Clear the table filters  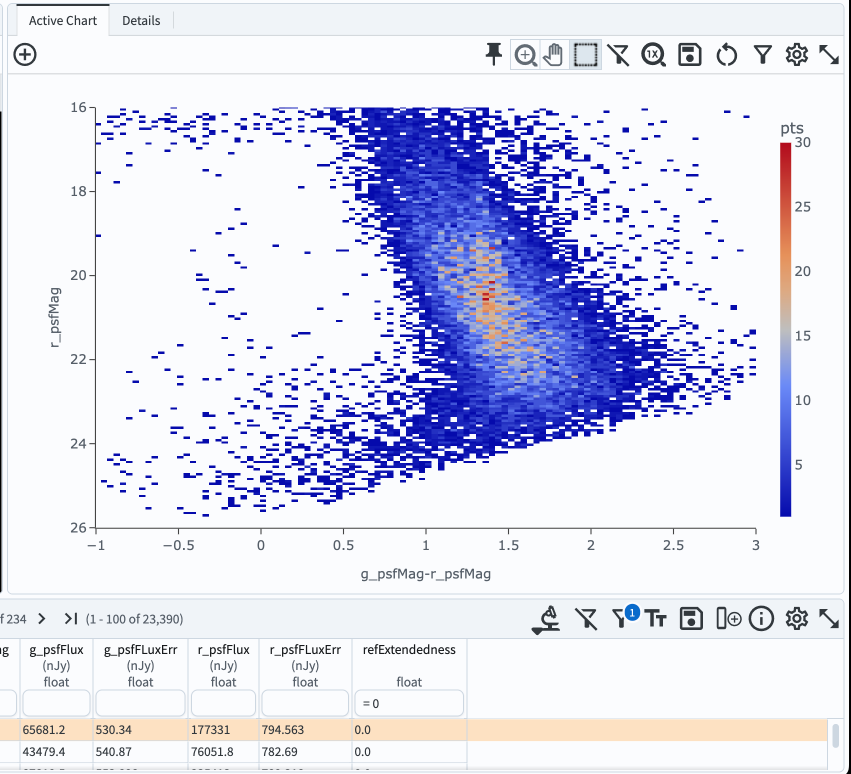point(586,618)
